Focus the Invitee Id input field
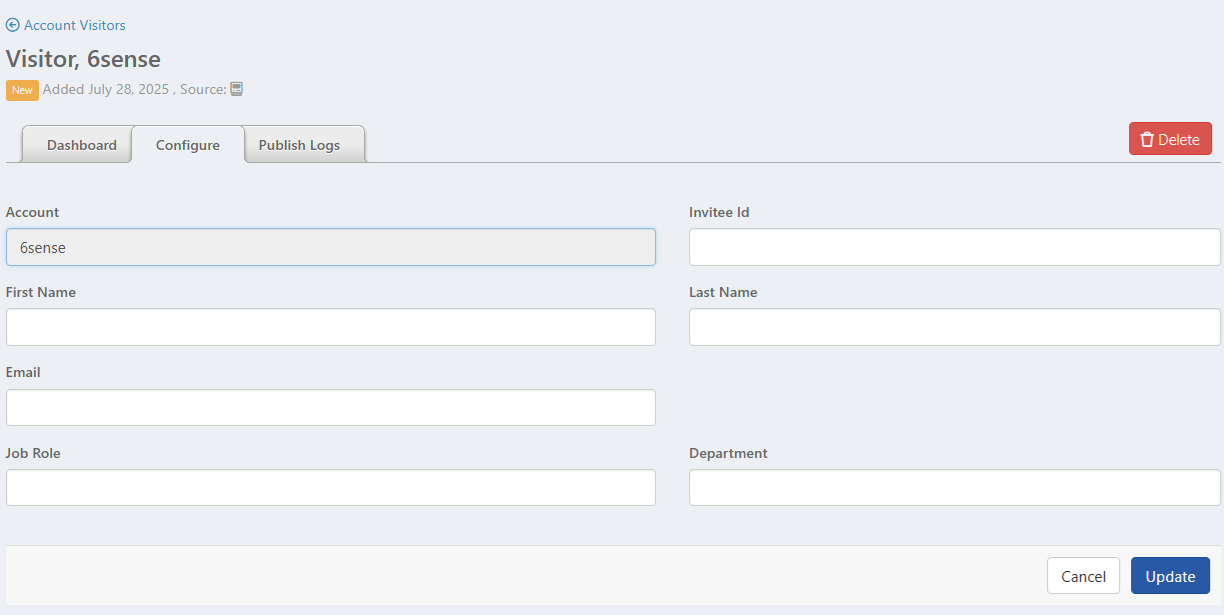 [x=955, y=247]
